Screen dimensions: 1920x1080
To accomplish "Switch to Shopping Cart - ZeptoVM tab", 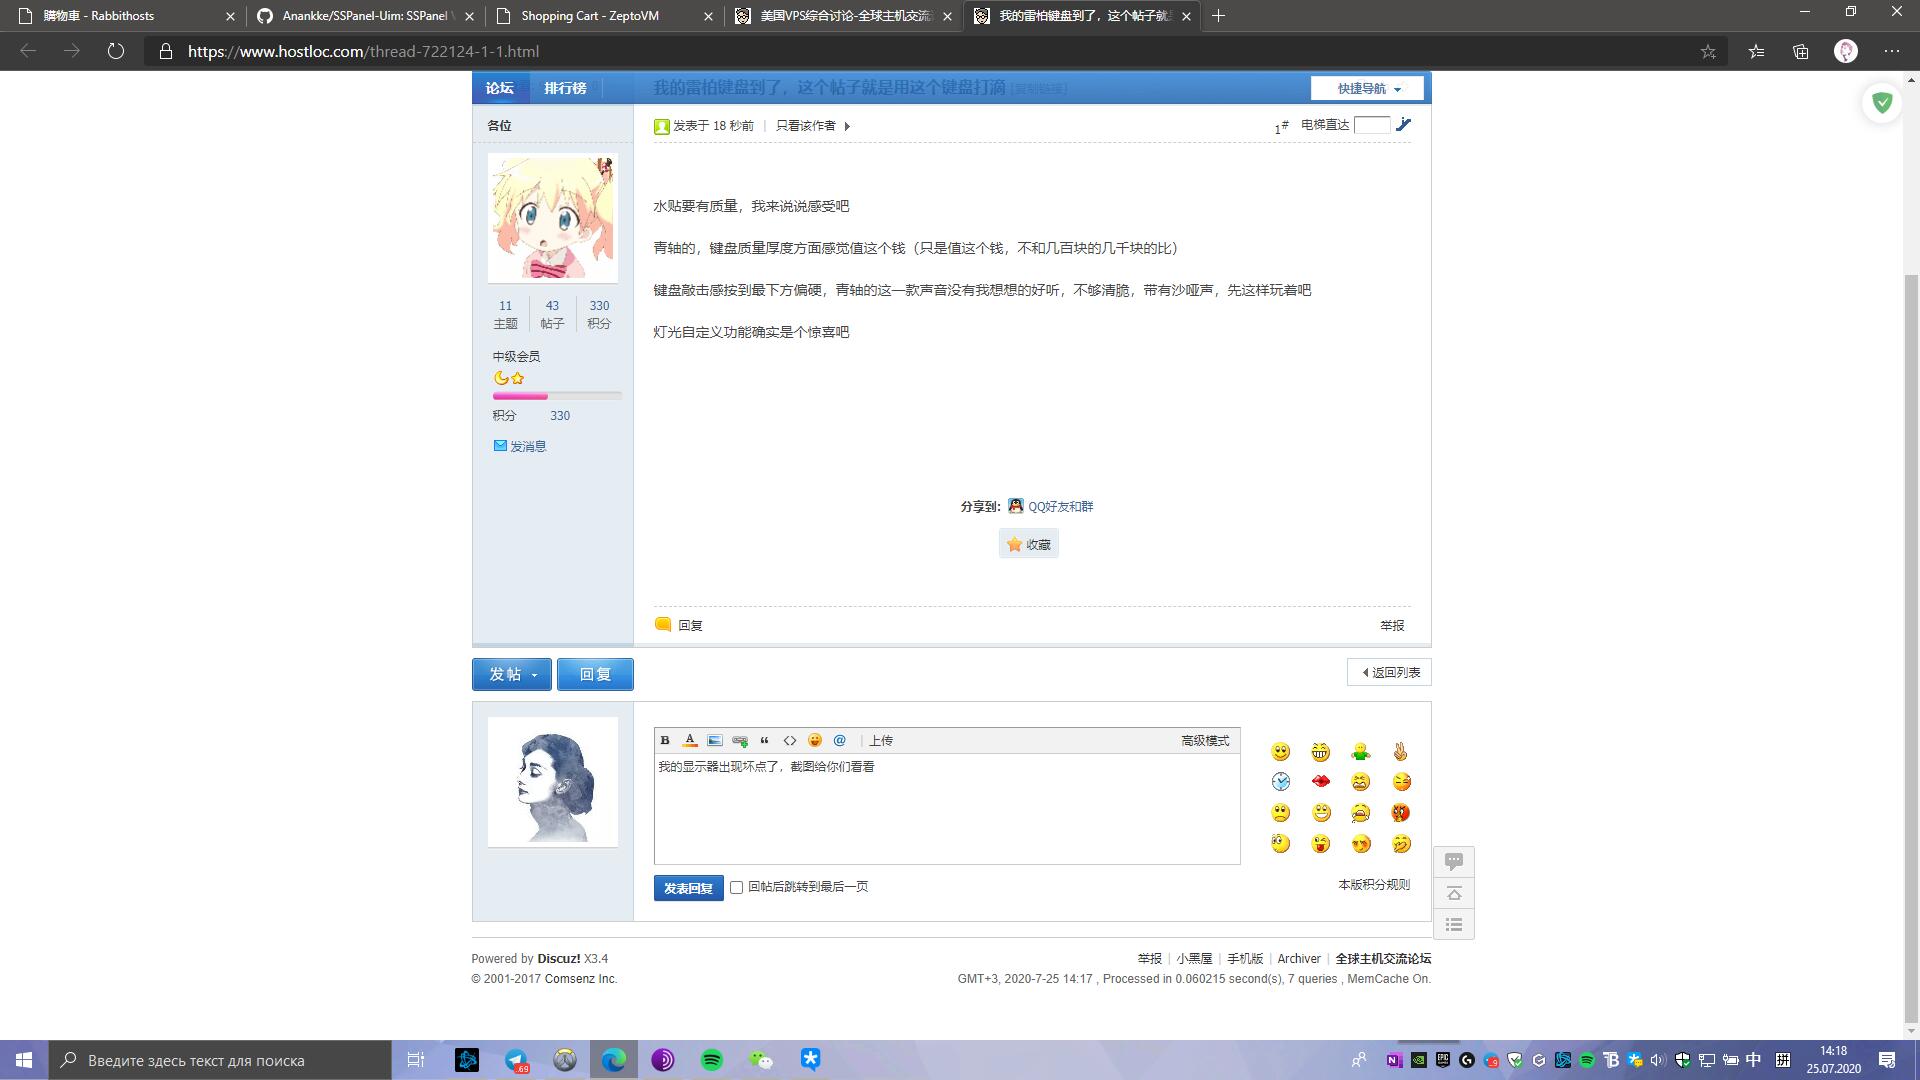I will pyautogui.click(x=590, y=16).
